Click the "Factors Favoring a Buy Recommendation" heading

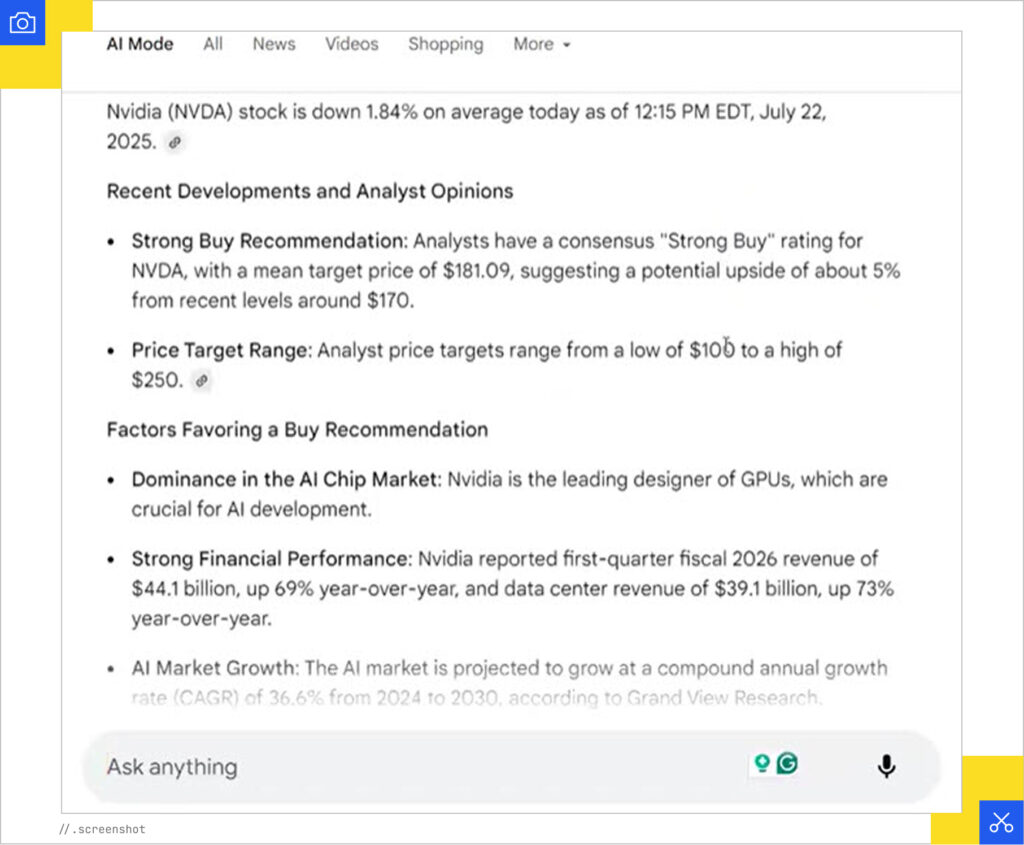pos(297,430)
